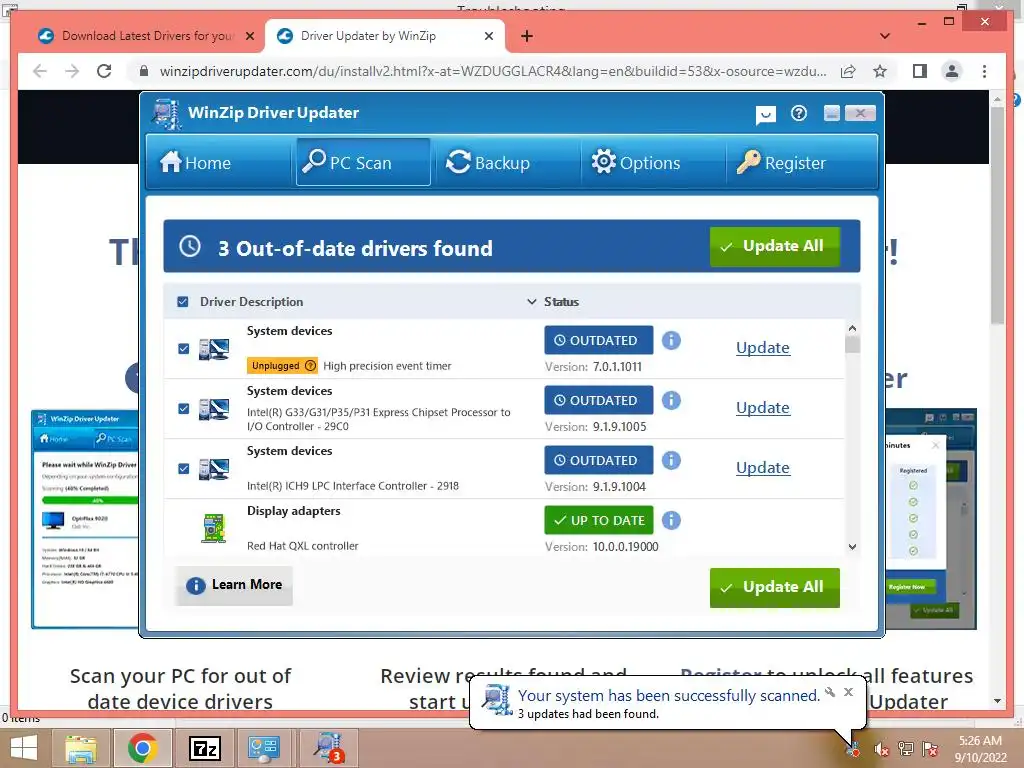The height and width of the screenshot is (768, 1024).
Task: Expand the Status column sort chevron
Action: click(532, 302)
